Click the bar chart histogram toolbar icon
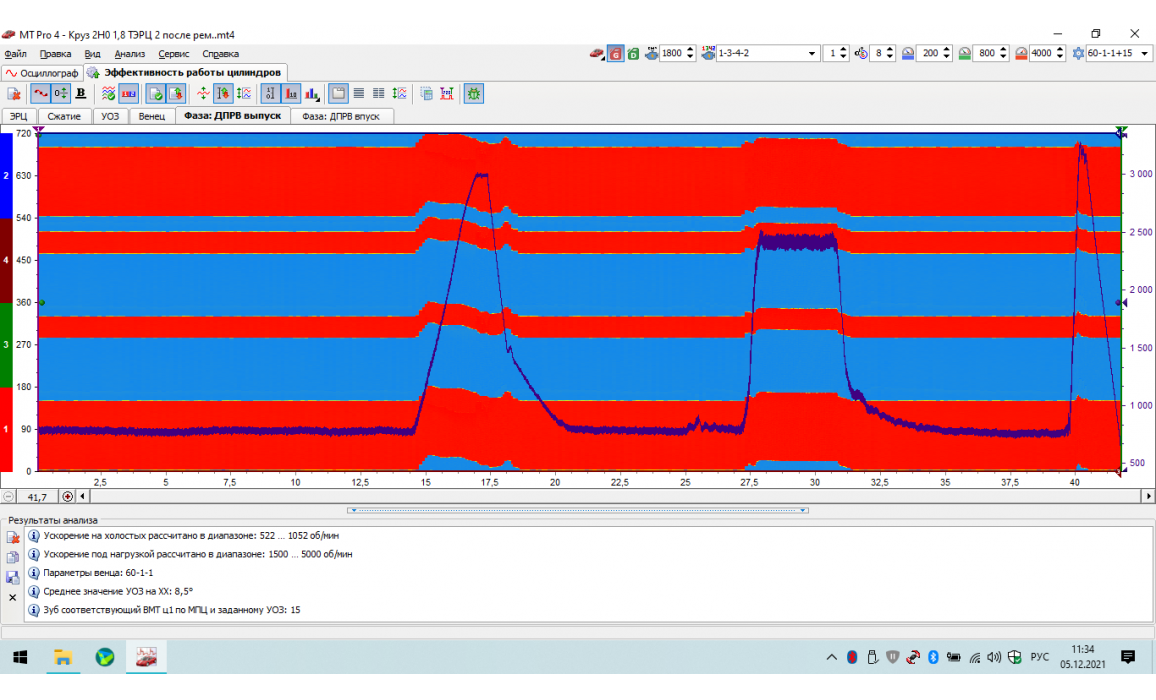 click(x=311, y=93)
